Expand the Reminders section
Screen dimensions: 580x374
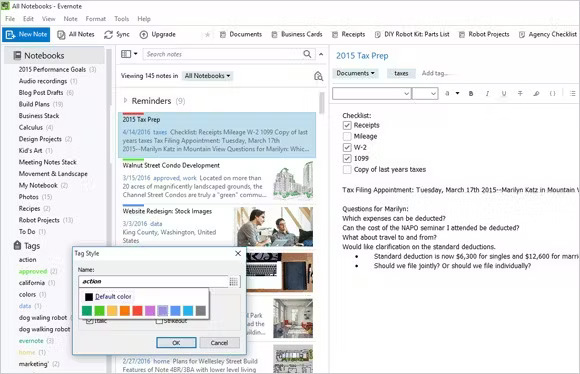(x=125, y=101)
